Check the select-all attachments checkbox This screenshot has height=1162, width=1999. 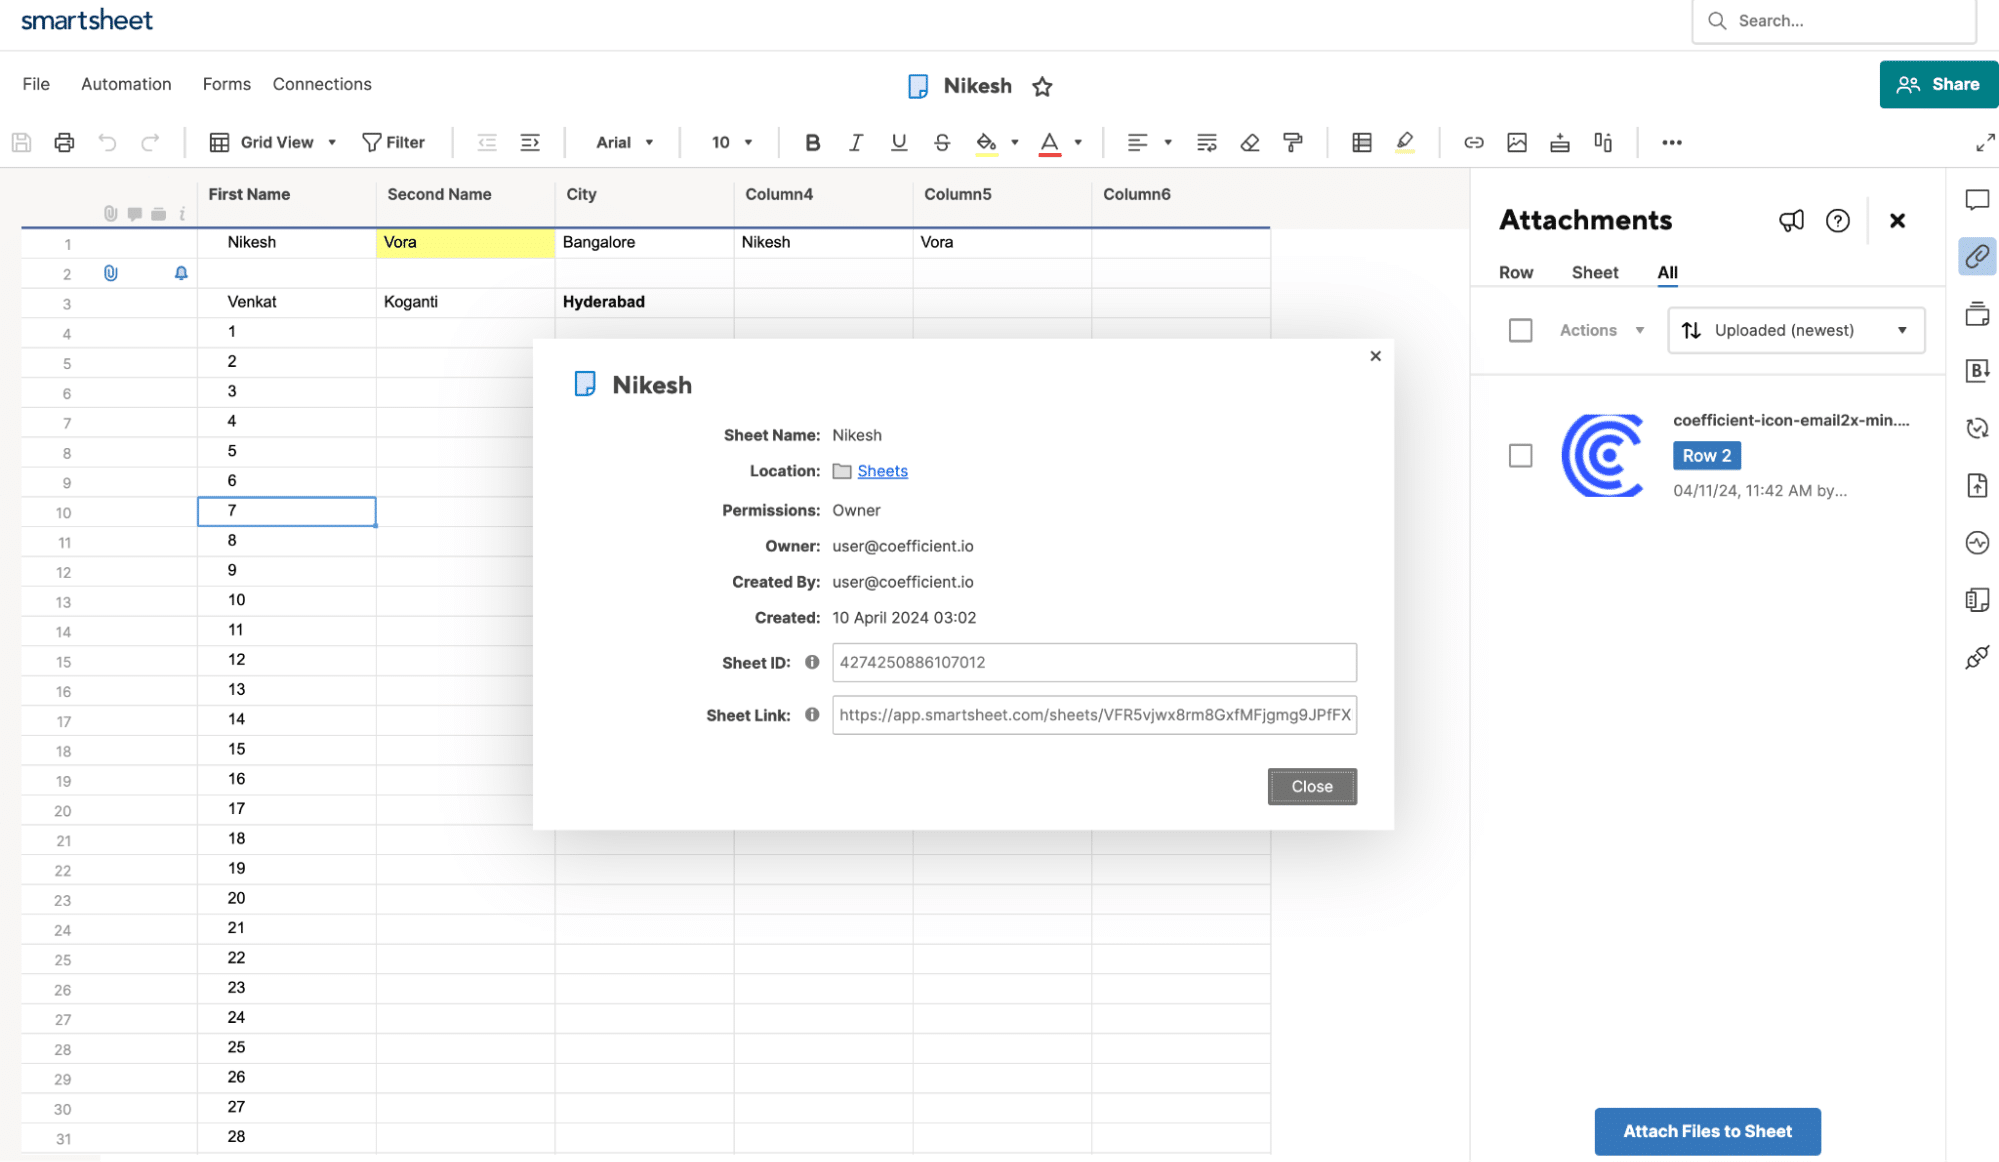click(x=1520, y=330)
